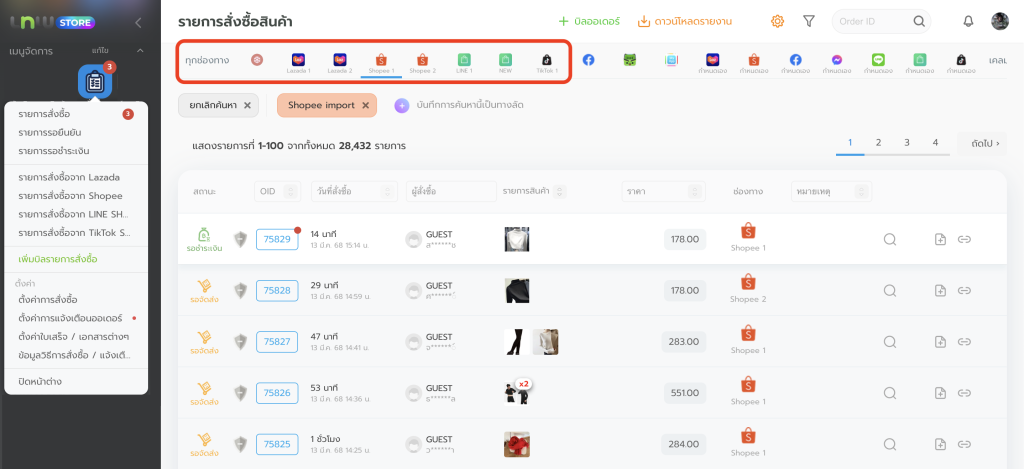Open the notifications bell
The width and height of the screenshot is (1024, 469).
click(x=968, y=21)
